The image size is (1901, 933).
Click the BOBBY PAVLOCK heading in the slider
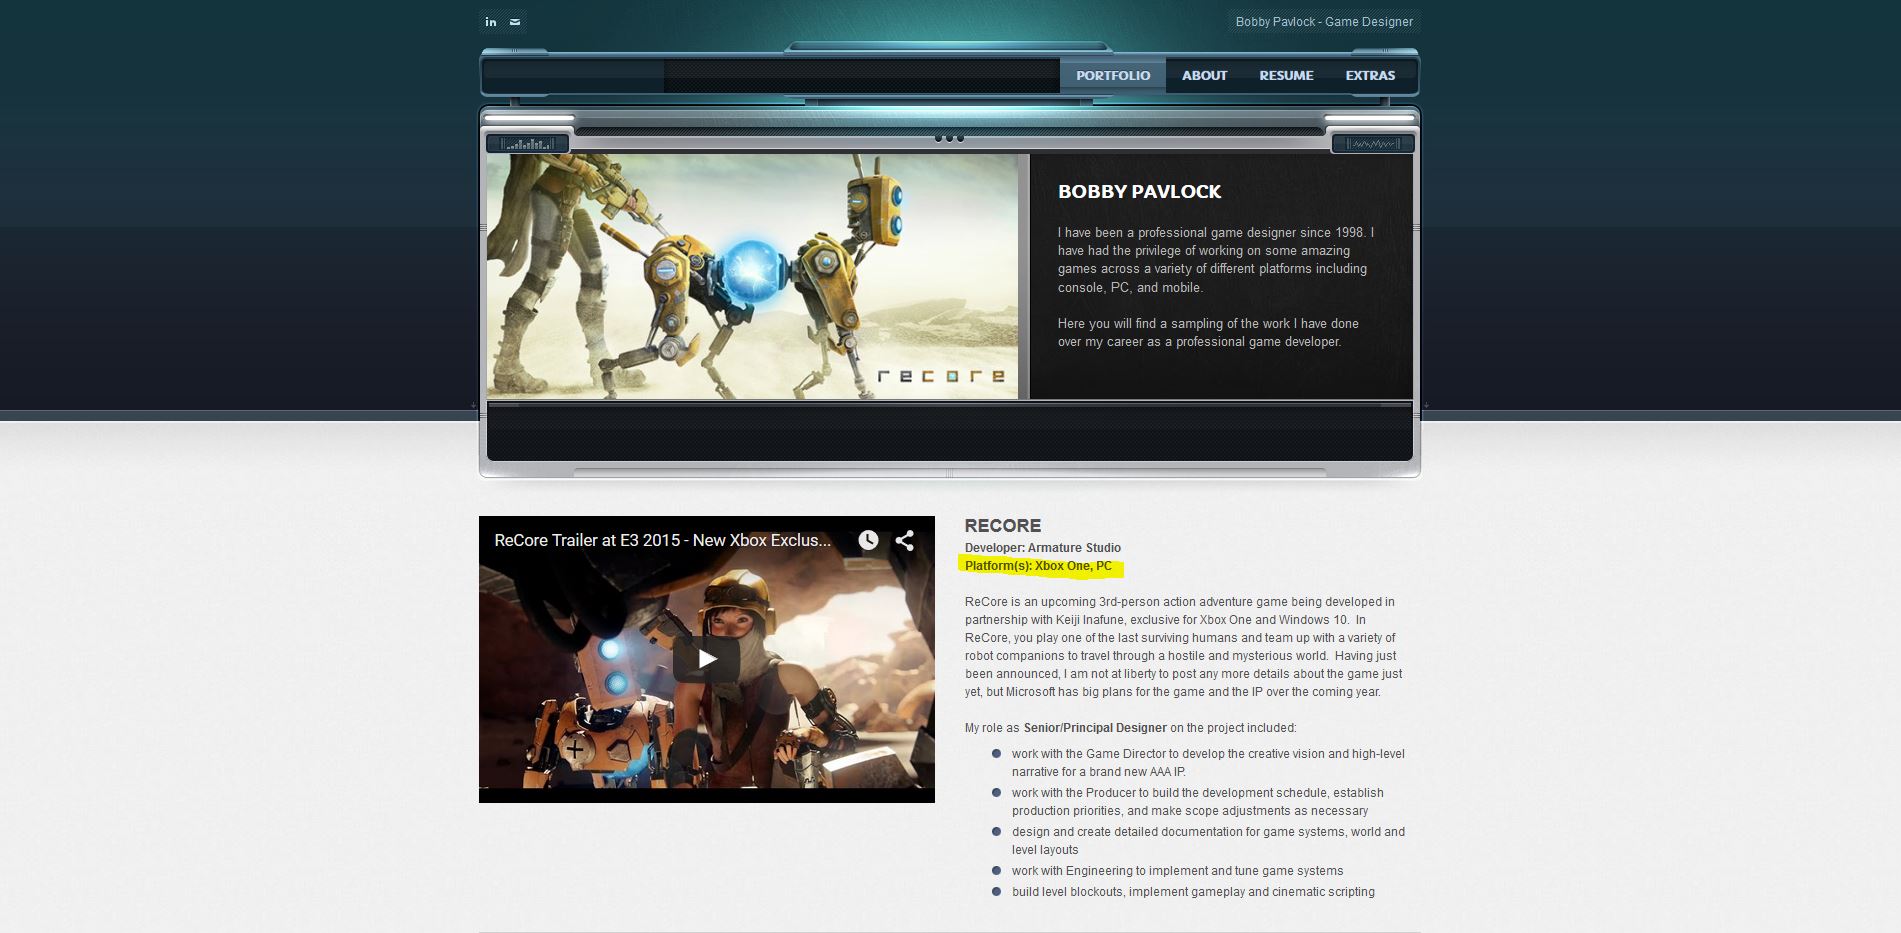[x=1139, y=192]
